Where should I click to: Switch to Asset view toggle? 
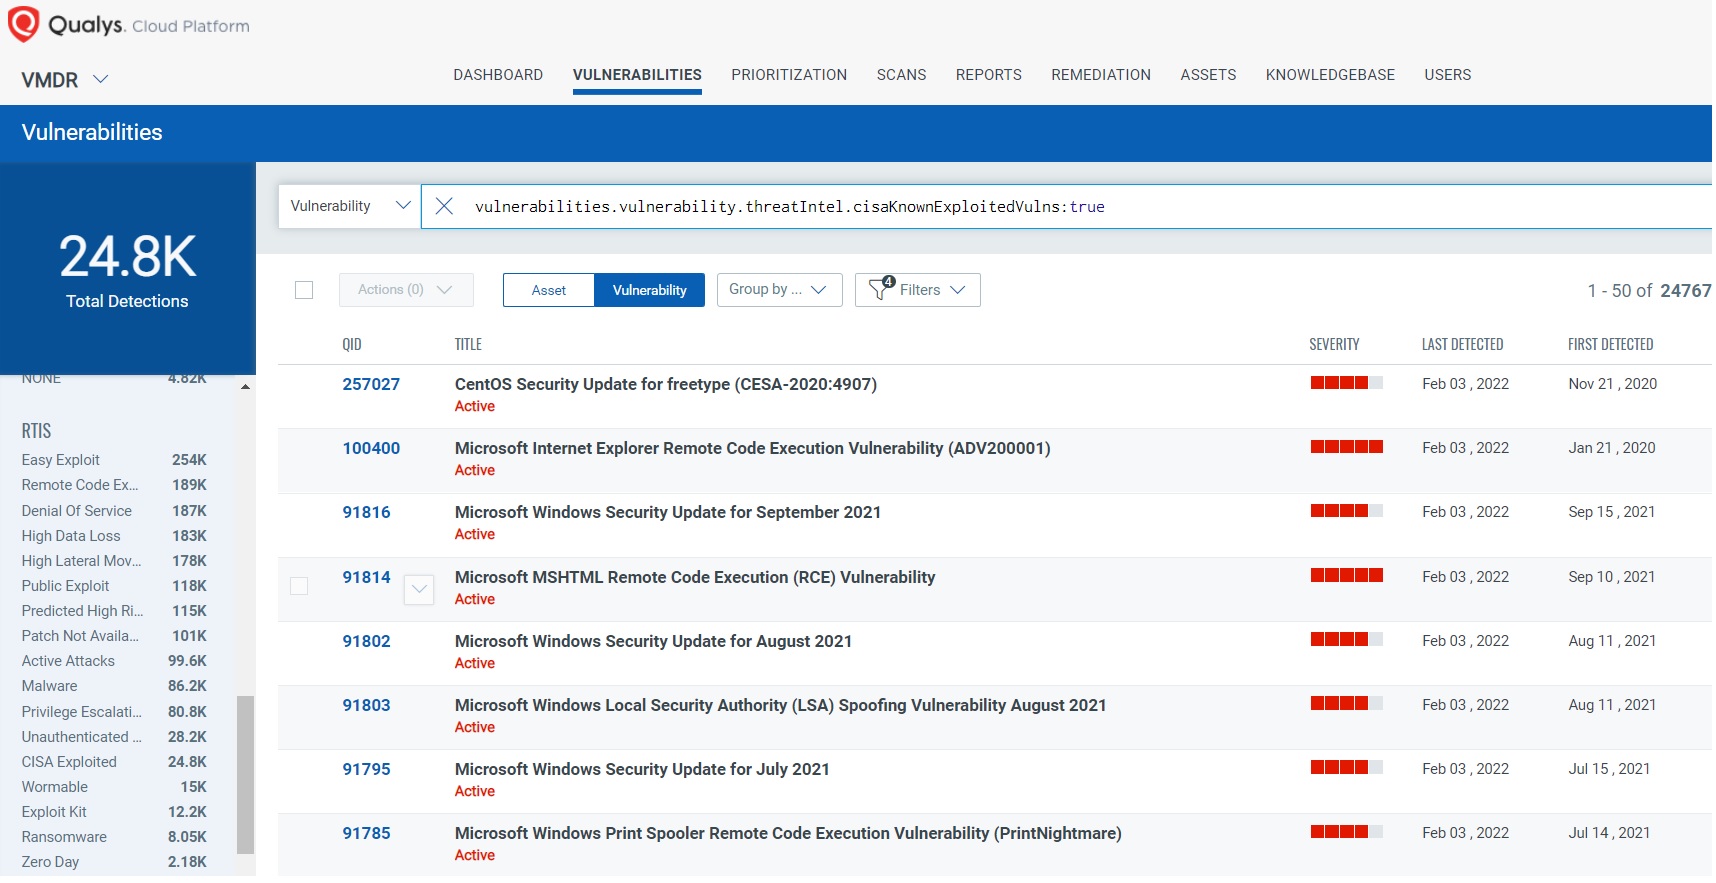tap(549, 290)
